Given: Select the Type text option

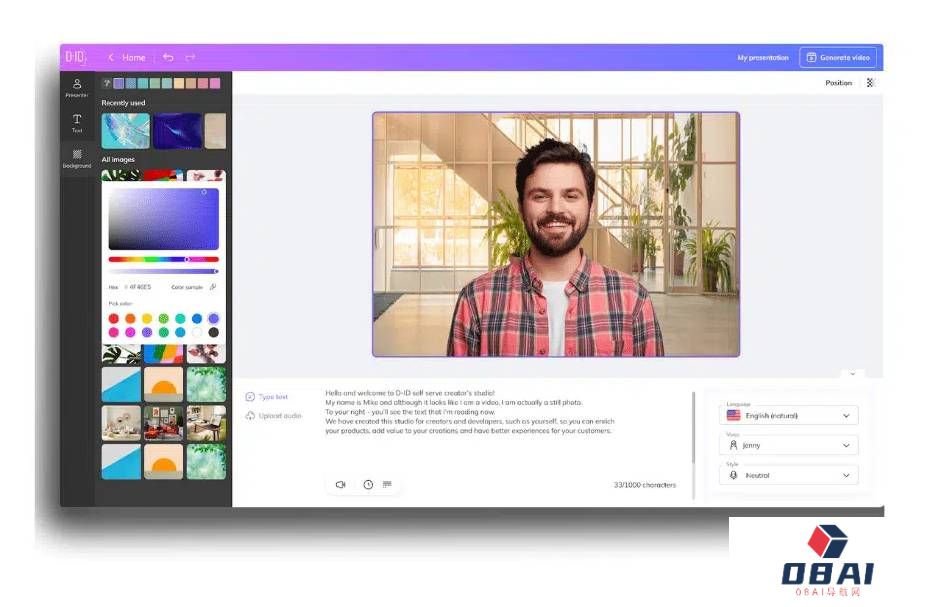Looking at the screenshot, I should click(267, 397).
